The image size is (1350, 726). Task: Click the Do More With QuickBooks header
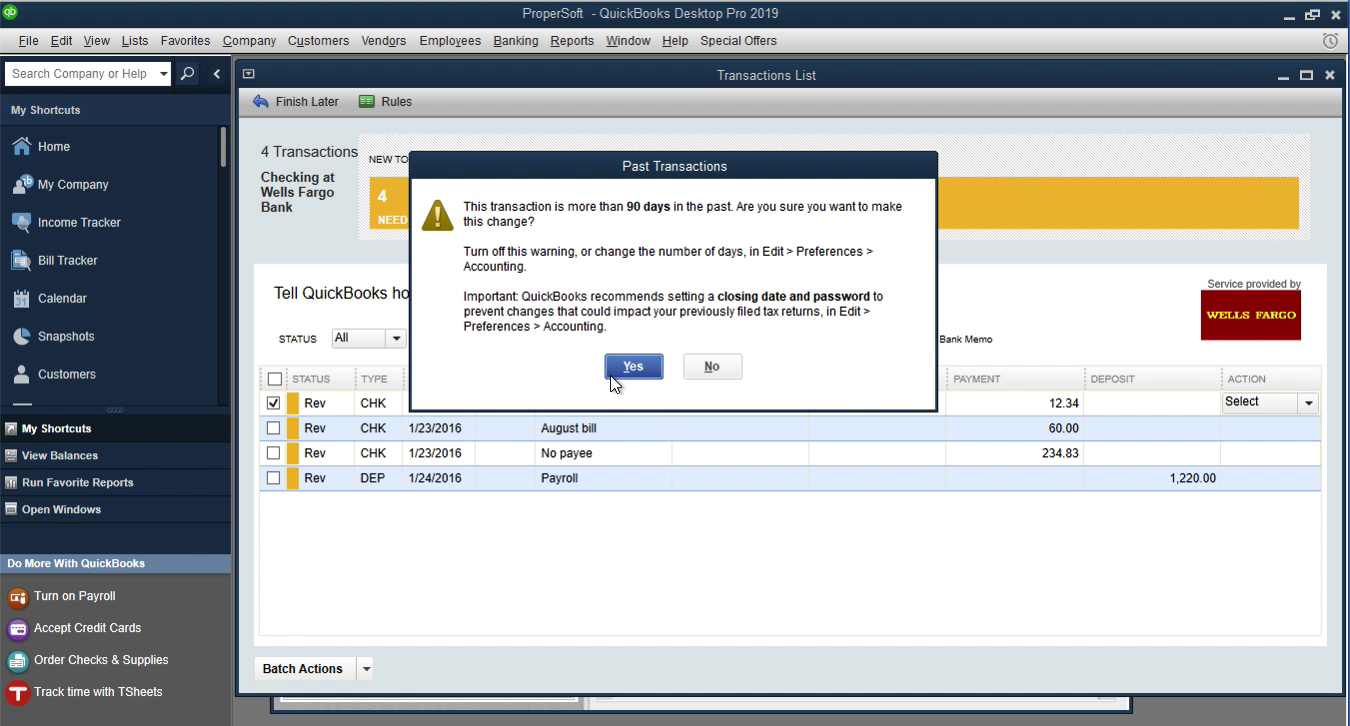point(115,563)
